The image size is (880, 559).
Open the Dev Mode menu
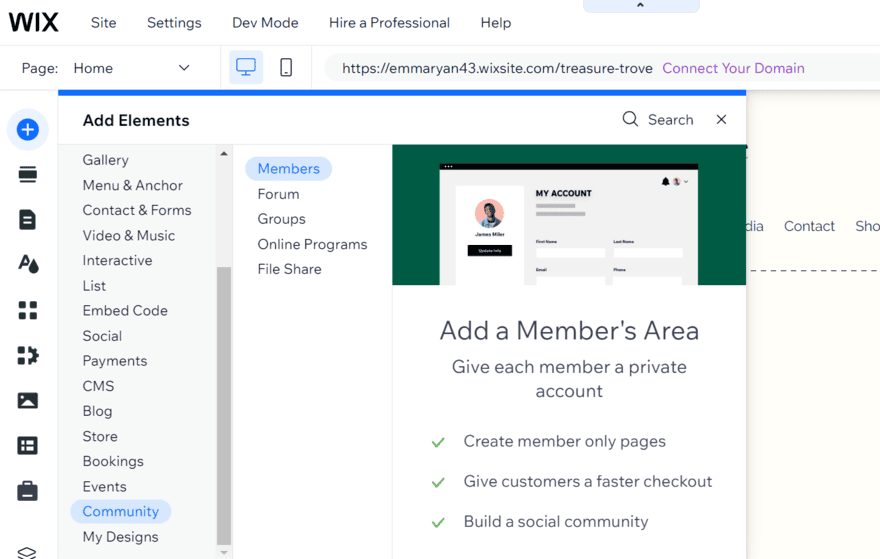[x=265, y=22]
